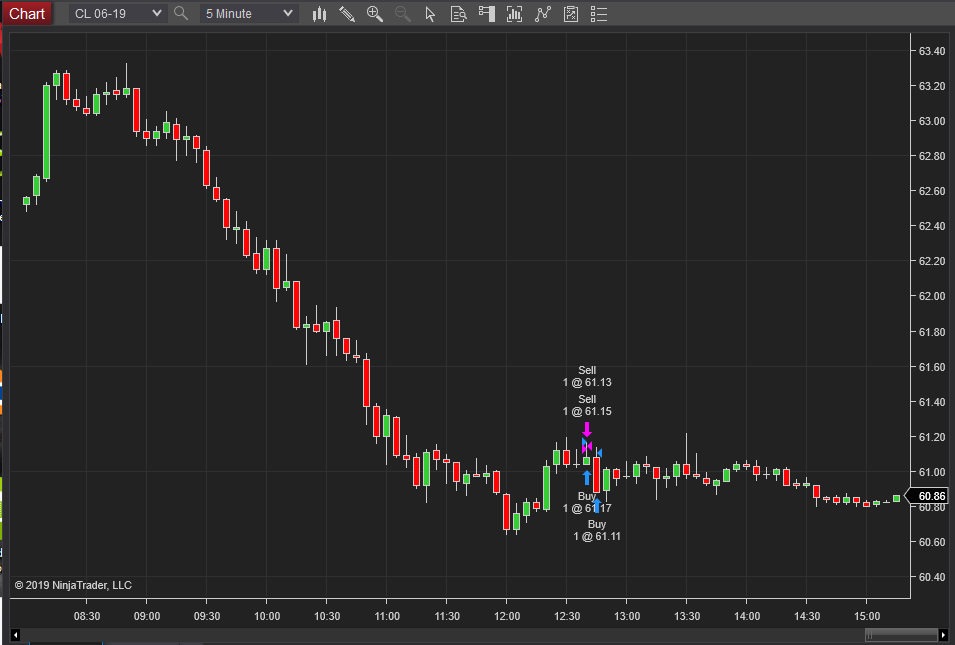Click the 12:00 time axis label
955x645 pixels.
[507, 616]
